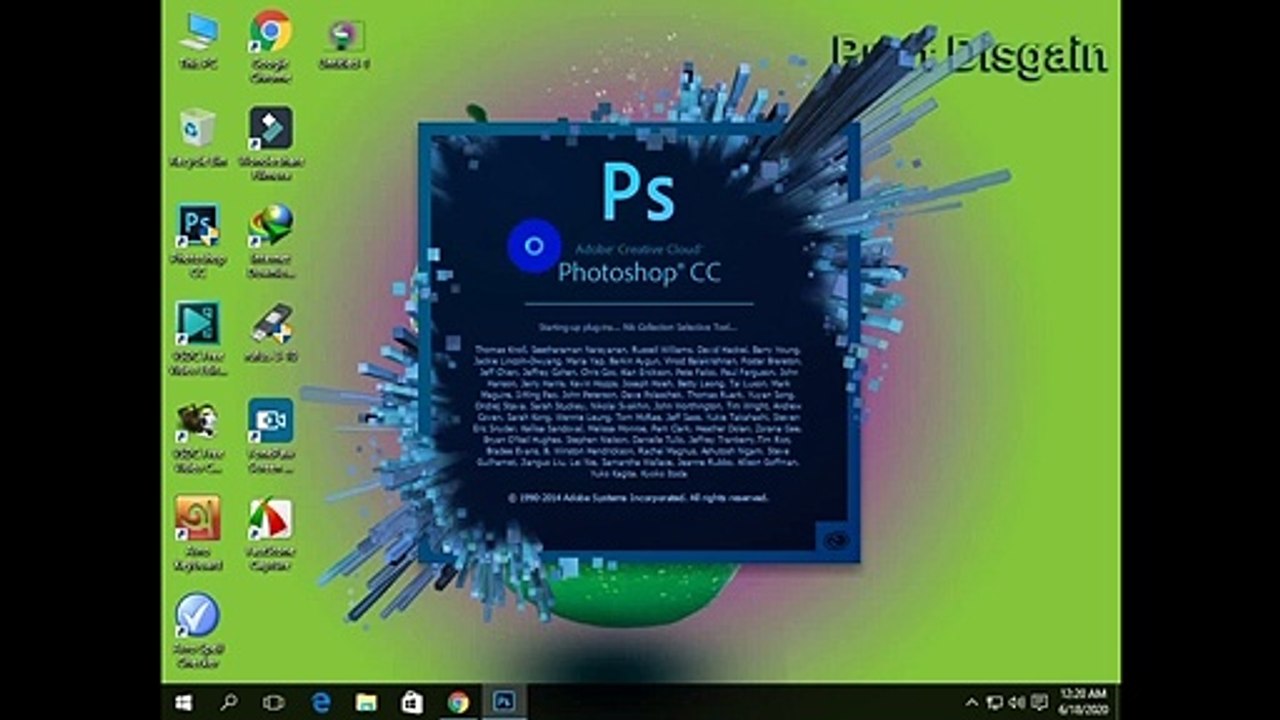Select the FastStone Capture desktop shortcut

[271, 534]
